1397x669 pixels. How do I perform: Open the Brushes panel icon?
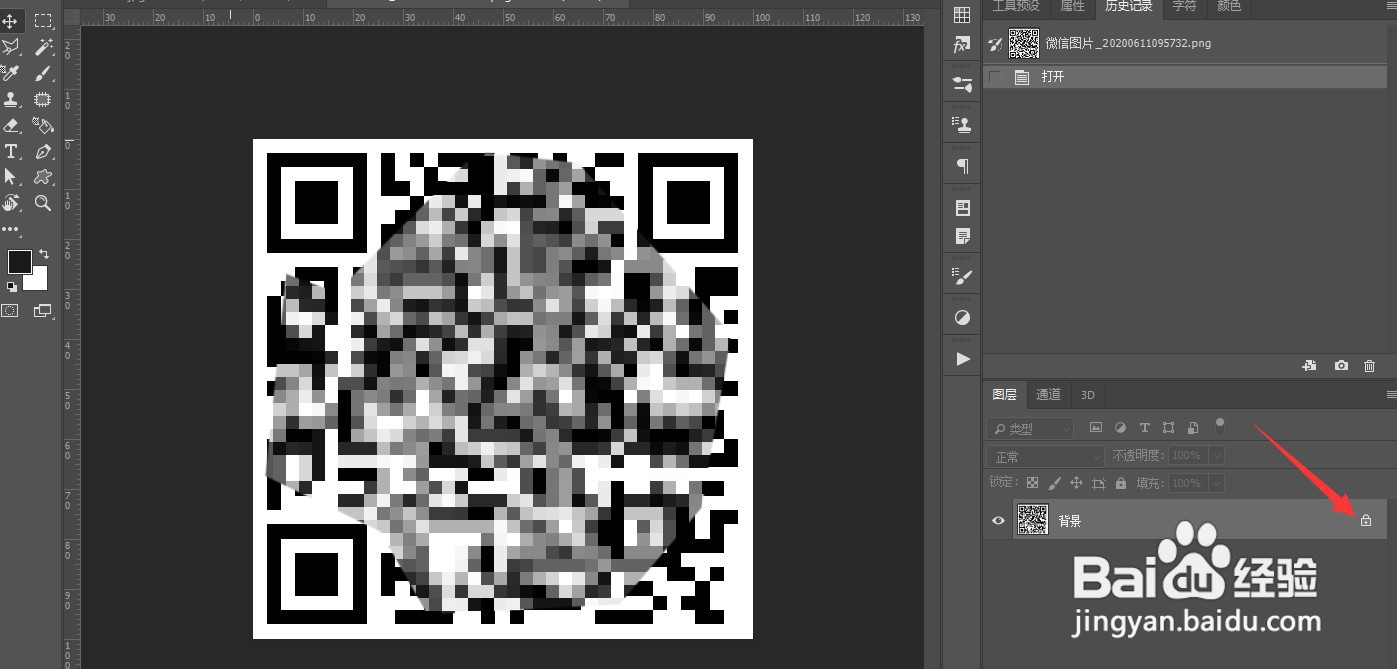click(x=962, y=277)
